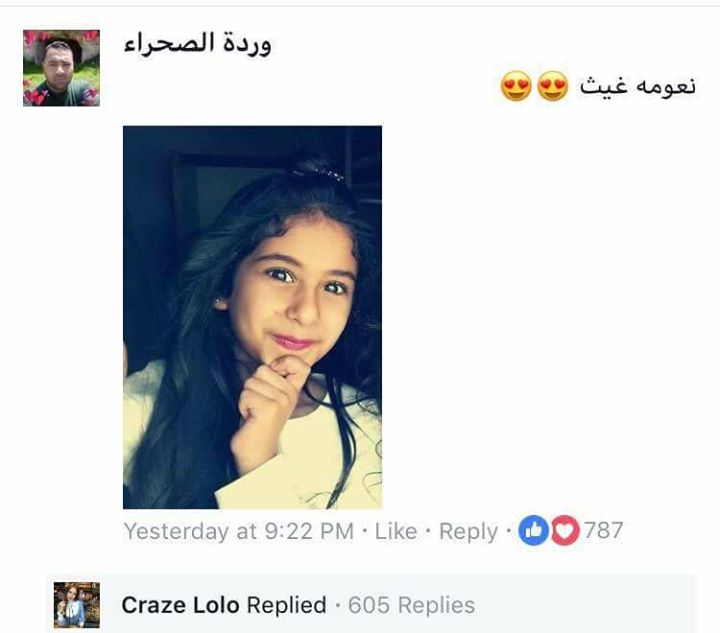Image resolution: width=720 pixels, height=633 pixels.
Task: Open the Yesterday at 9:22 PM timestamp
Action: tap(238, 532)
